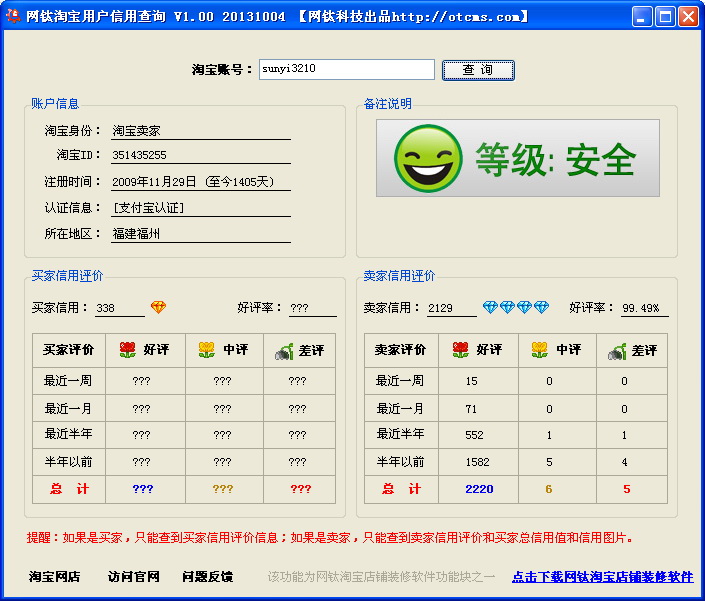Image resolution: width=705 pixels, height=601 pixels.
Task: Click buyer table 最近一周 row label
Action: pos(68,381)
